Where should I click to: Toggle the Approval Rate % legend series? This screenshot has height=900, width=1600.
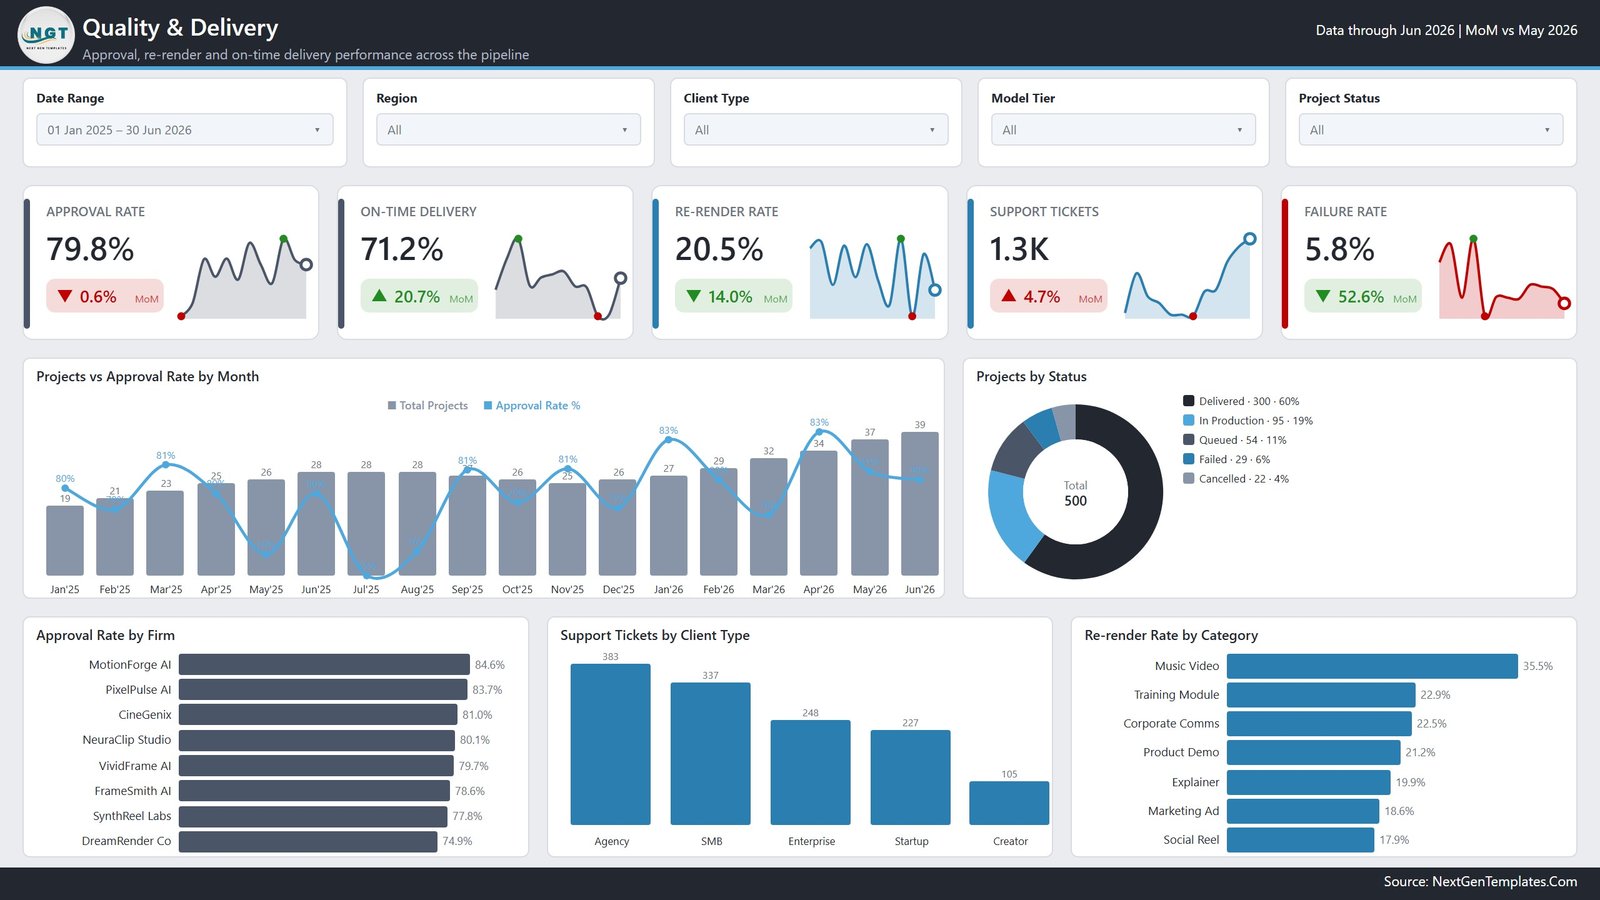coord(532,406)
